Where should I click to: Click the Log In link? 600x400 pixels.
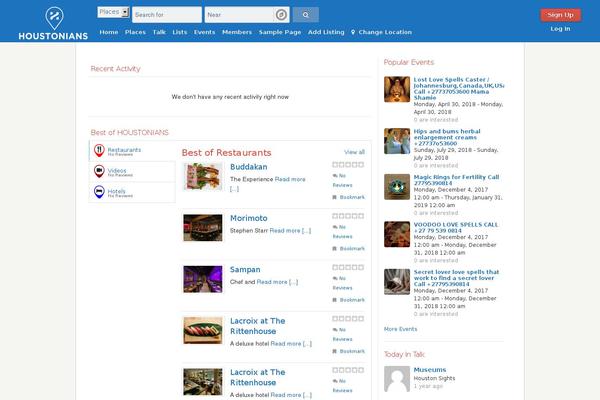(x=560, y=29)
